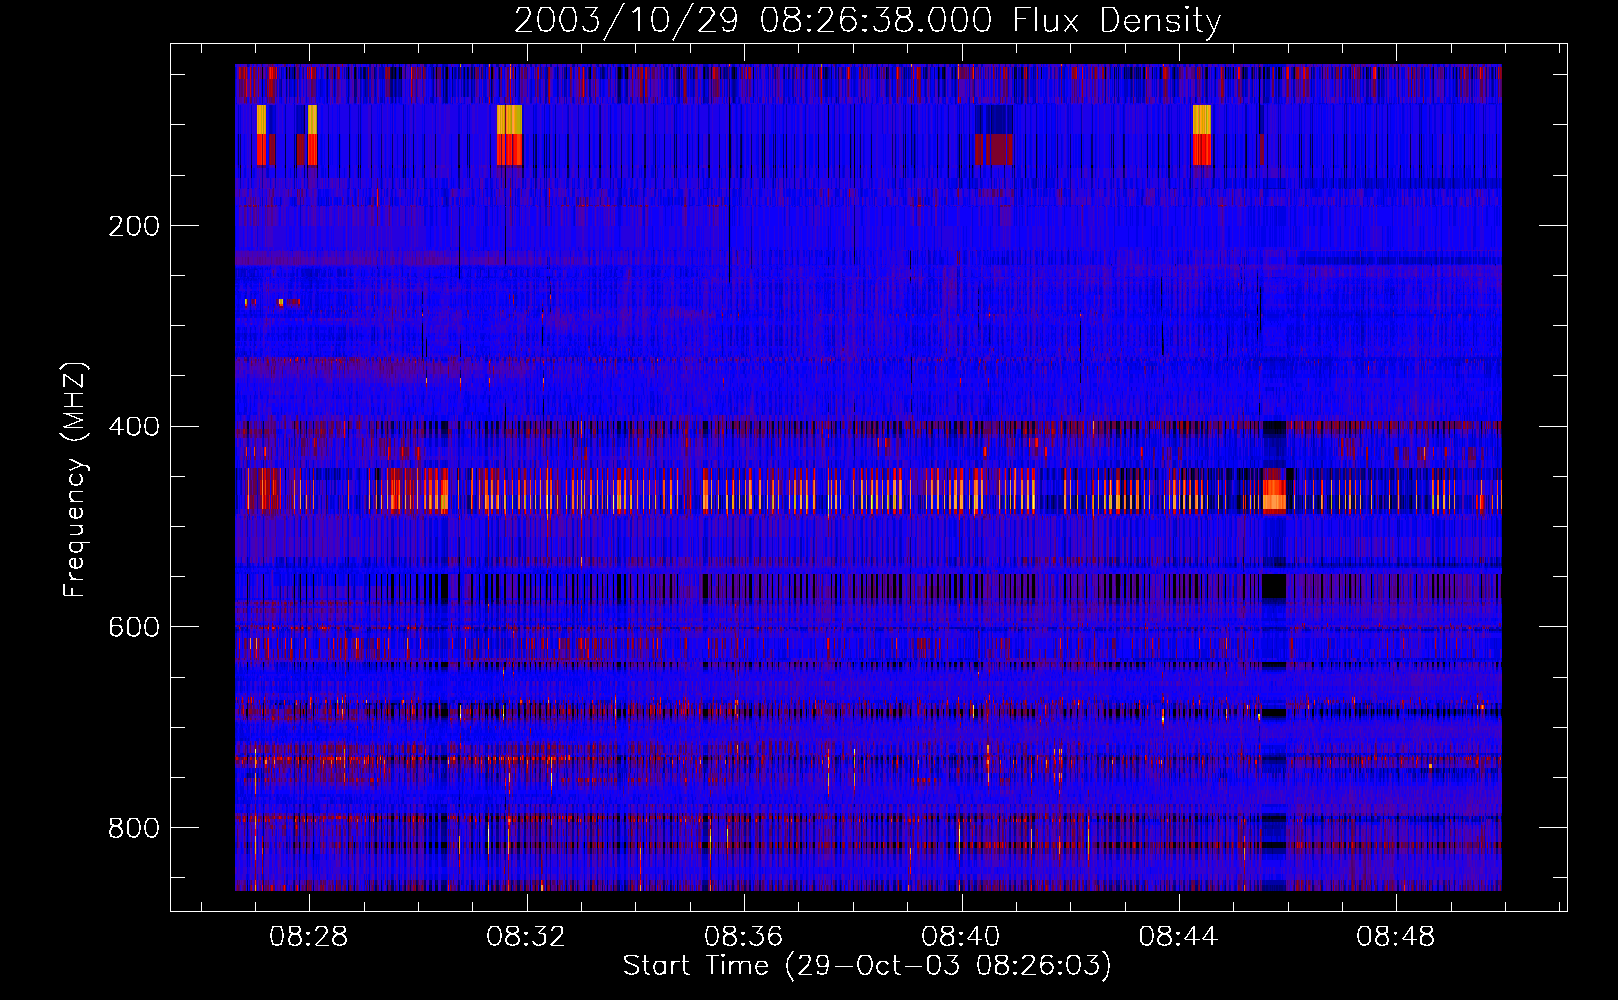Click the 08:32 time tick label
Viewport: 1618px width, 1000px height.
(526, 937)
